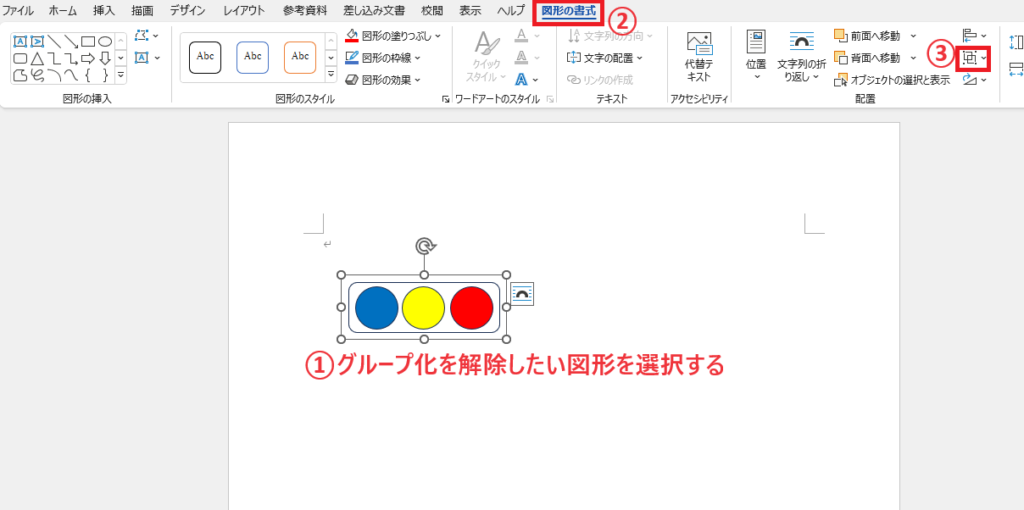The width and height of the screenshot is (1024, 510).
Task: Click the rotation handle above the shape group
Action: [x=425, y=246]
